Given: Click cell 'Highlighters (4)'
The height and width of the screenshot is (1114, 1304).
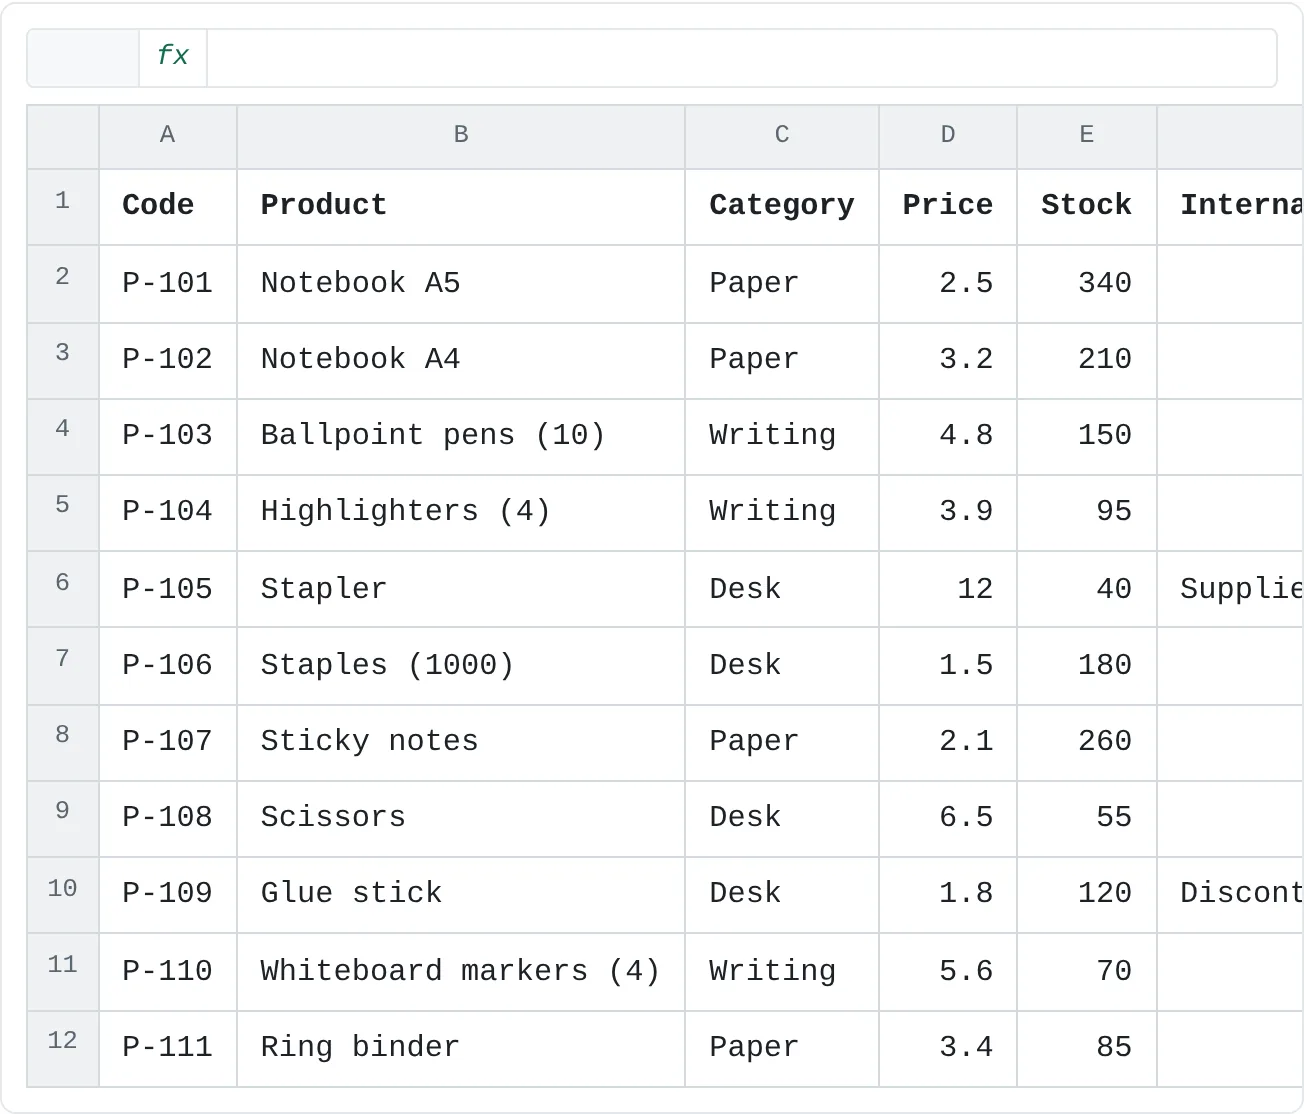Looking at the screenshot, I should (x=461, y=512).
